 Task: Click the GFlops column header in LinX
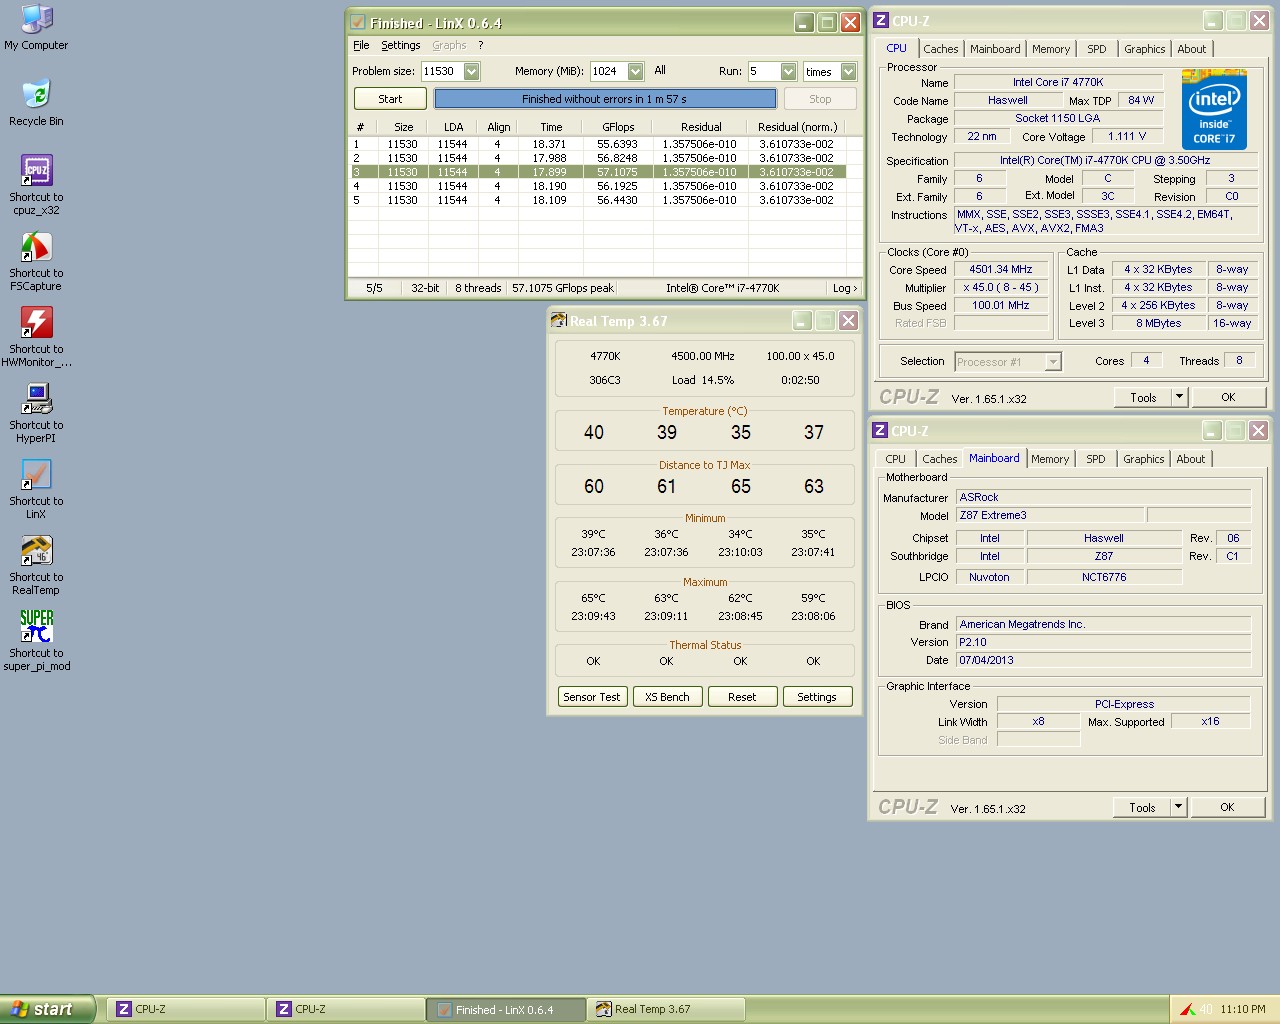(x=618, y=127)
